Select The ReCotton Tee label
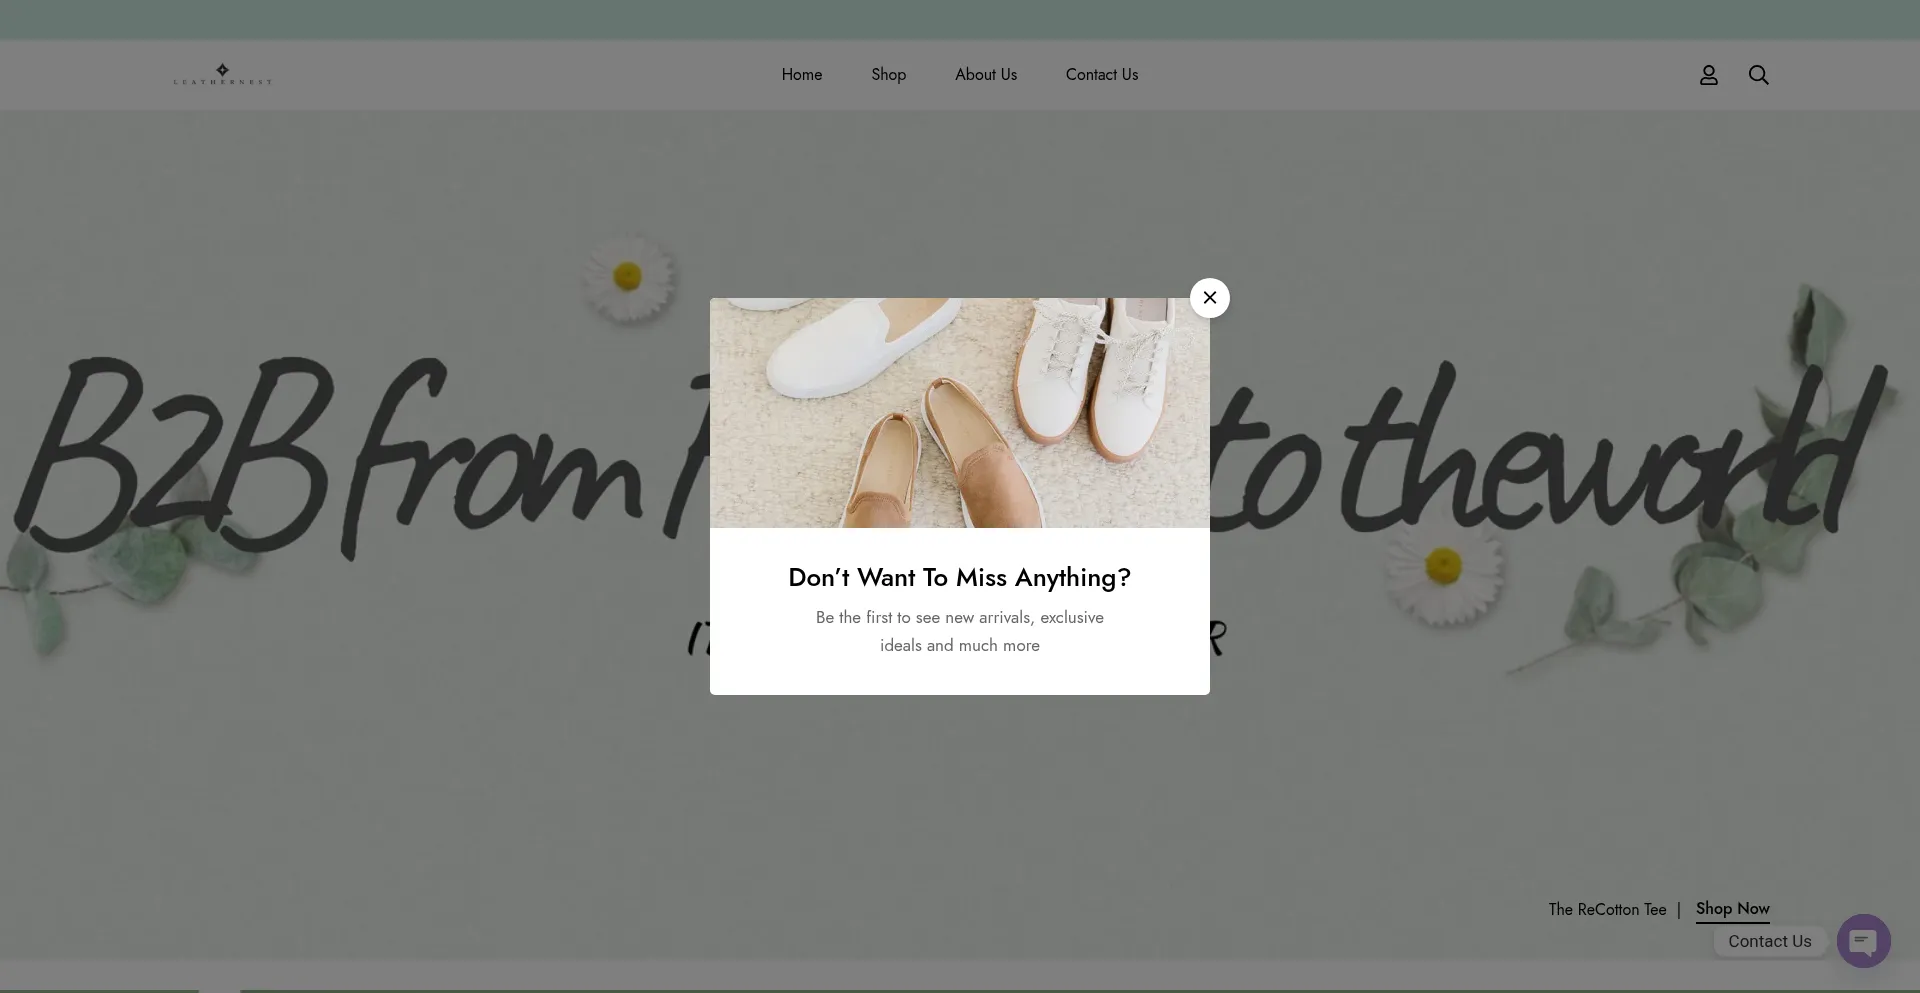Screen dimensions: 1920x993 pos(1606,909)
